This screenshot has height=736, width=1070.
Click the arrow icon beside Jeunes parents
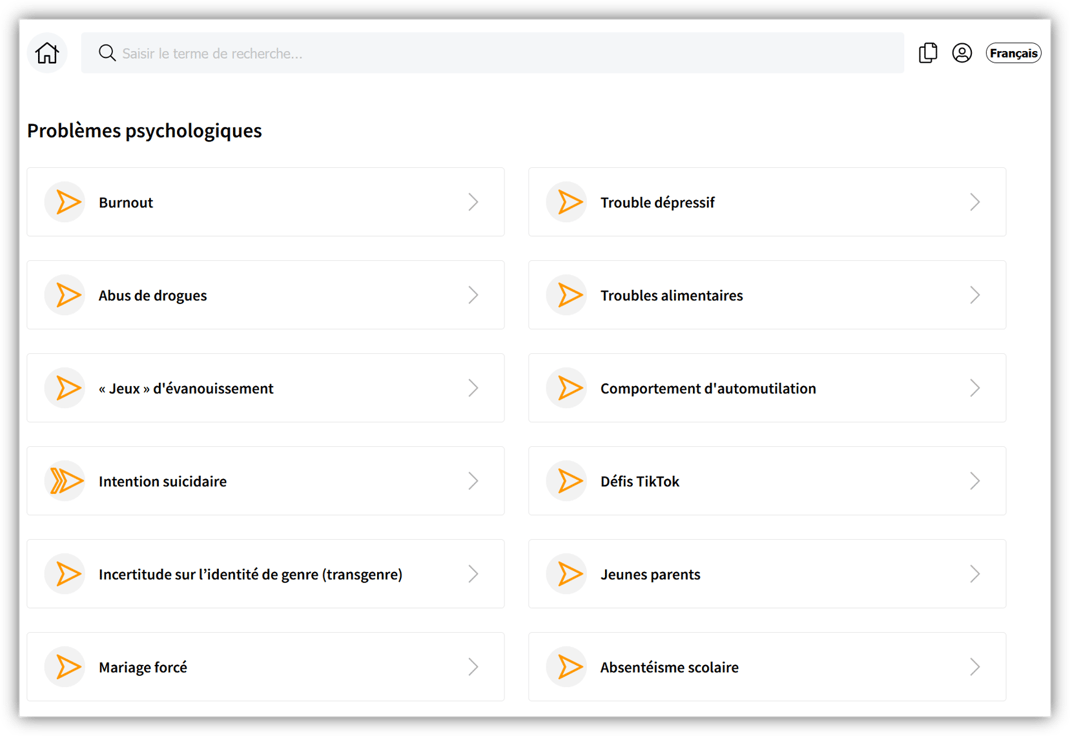[568, 574]
